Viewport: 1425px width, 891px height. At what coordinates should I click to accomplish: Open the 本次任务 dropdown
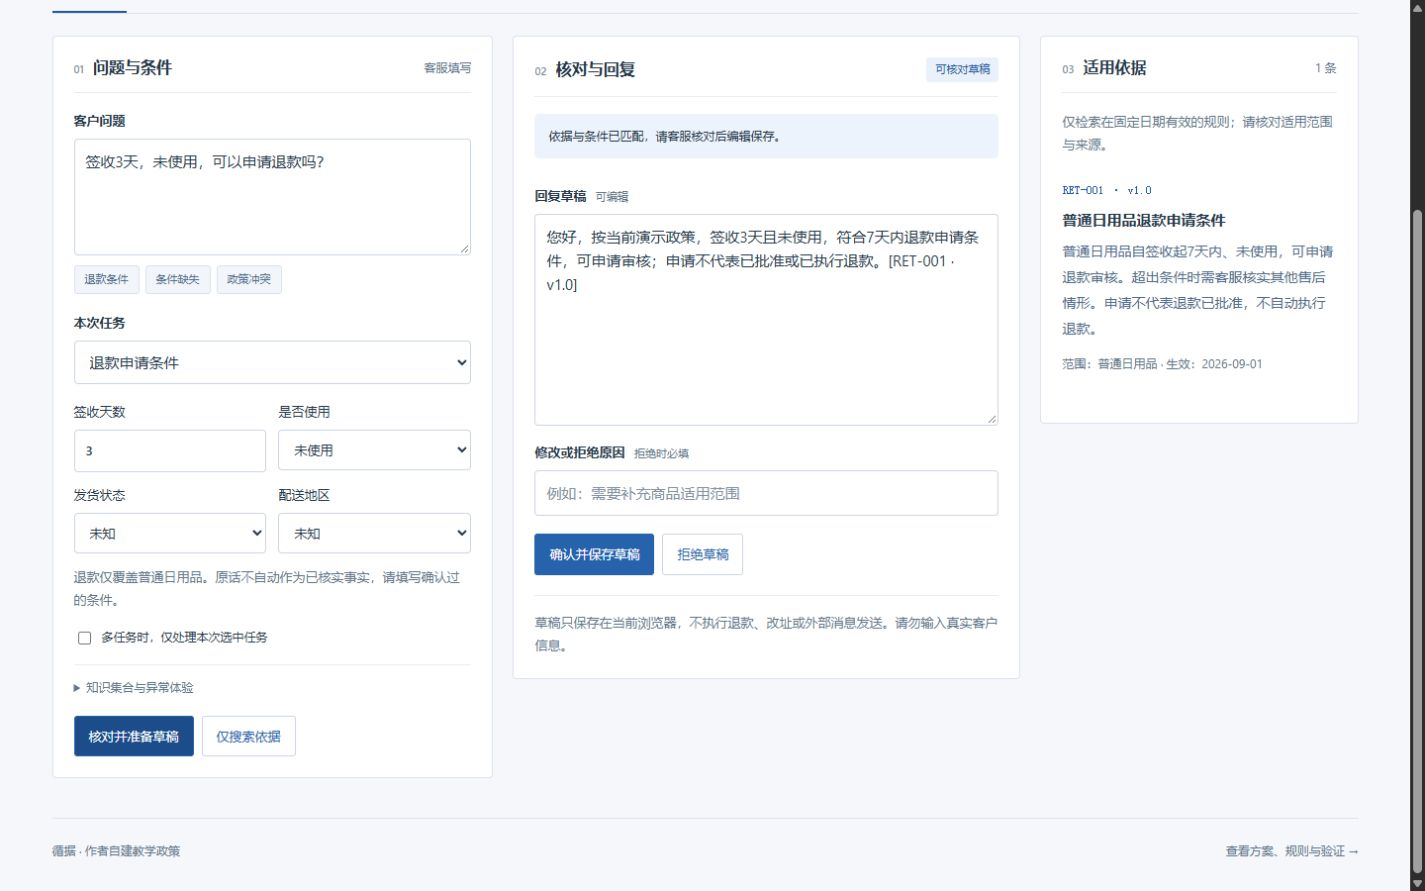coord(272,363)
